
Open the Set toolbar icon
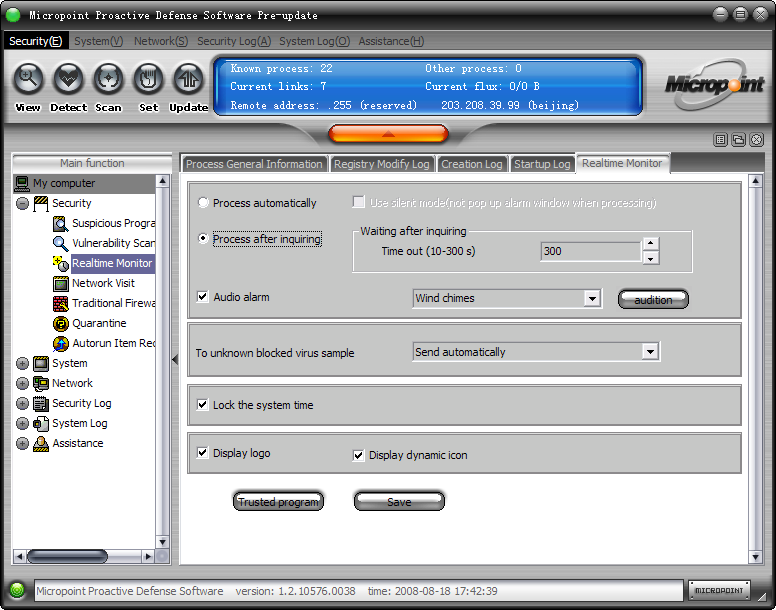point(148,79)
